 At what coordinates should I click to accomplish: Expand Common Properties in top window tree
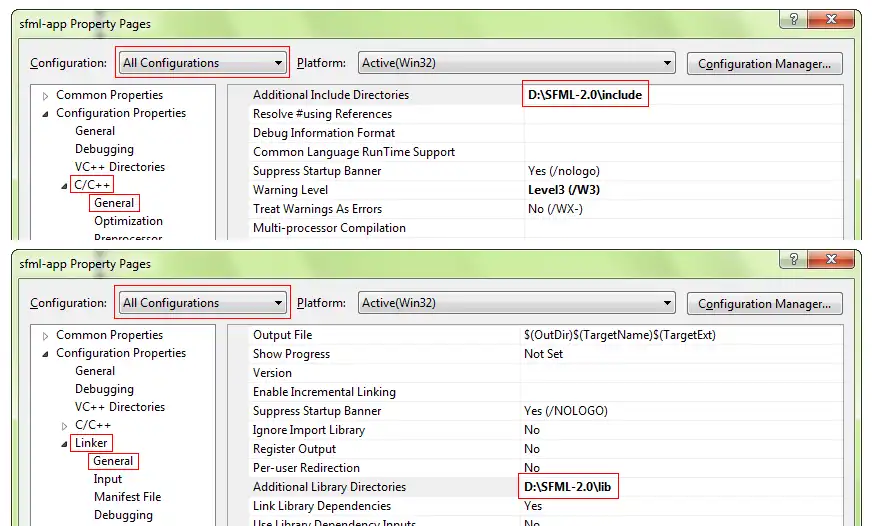(x=46, y=96)
